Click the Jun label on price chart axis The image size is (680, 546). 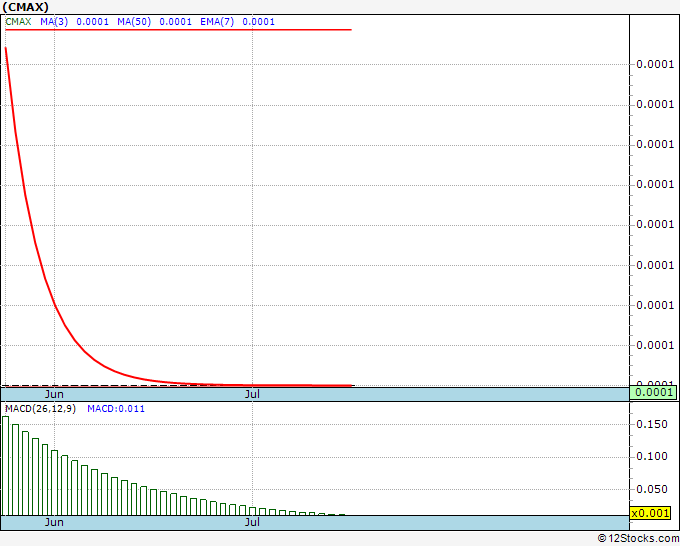pyautogui.click(x=54, y=394)
